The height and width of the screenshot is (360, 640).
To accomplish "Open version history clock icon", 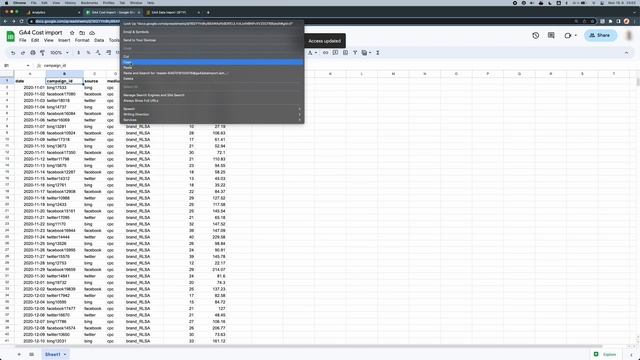I will (536, 36).
